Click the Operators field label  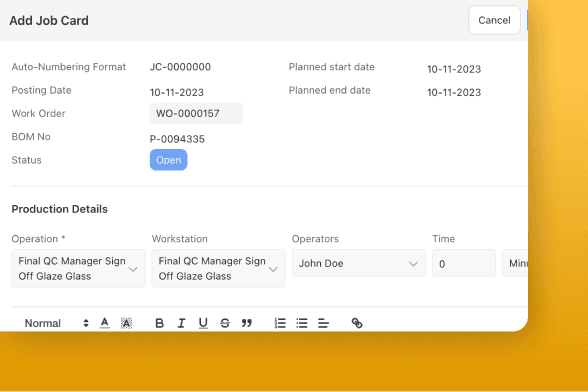point(315,239)
